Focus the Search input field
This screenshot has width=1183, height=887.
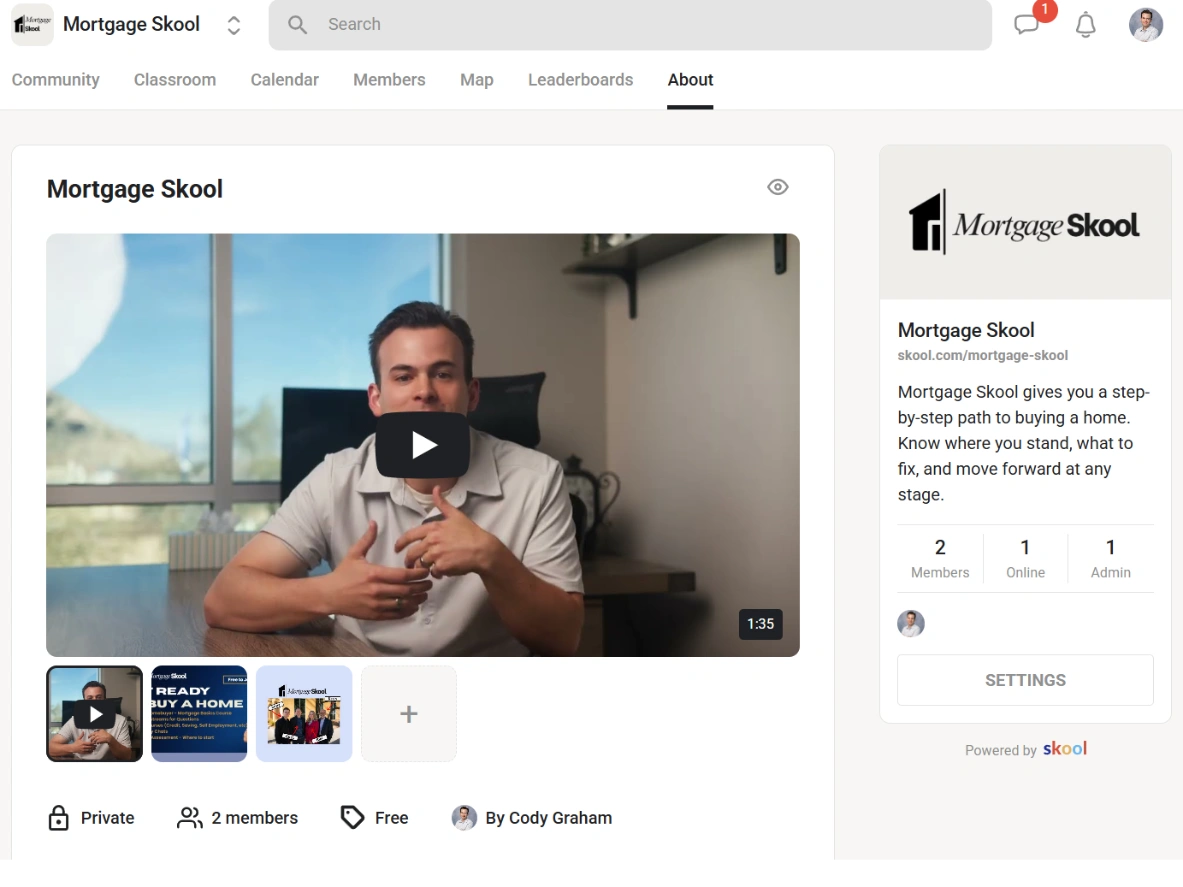pos(640,25)
